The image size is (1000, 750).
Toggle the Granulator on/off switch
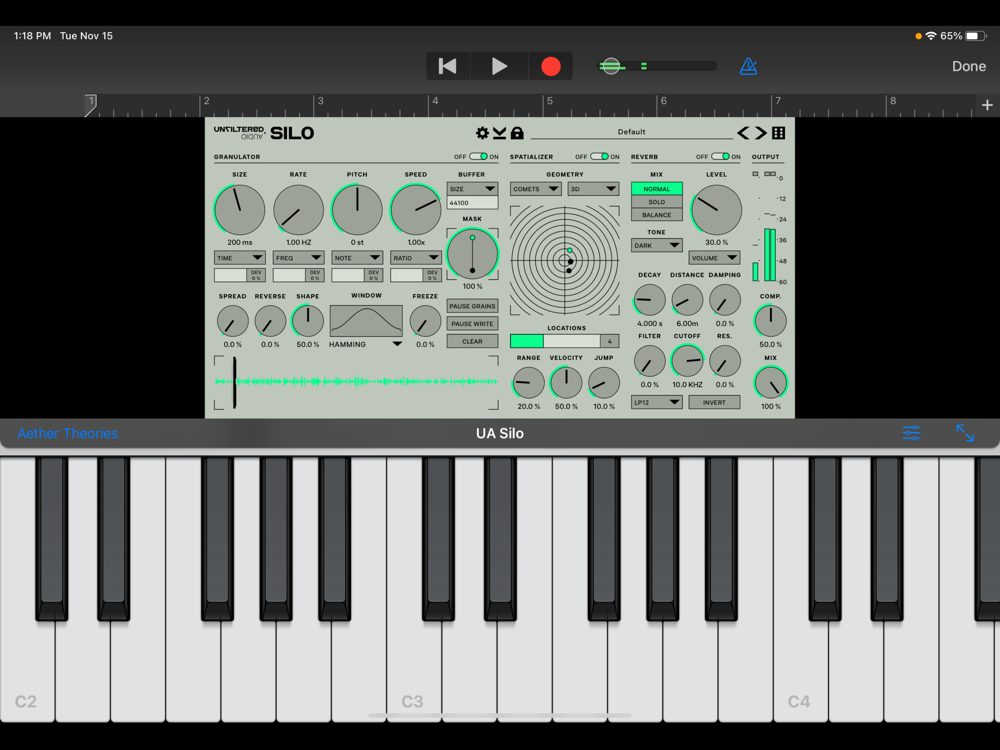pyautogui.click(x=478, y=156)
